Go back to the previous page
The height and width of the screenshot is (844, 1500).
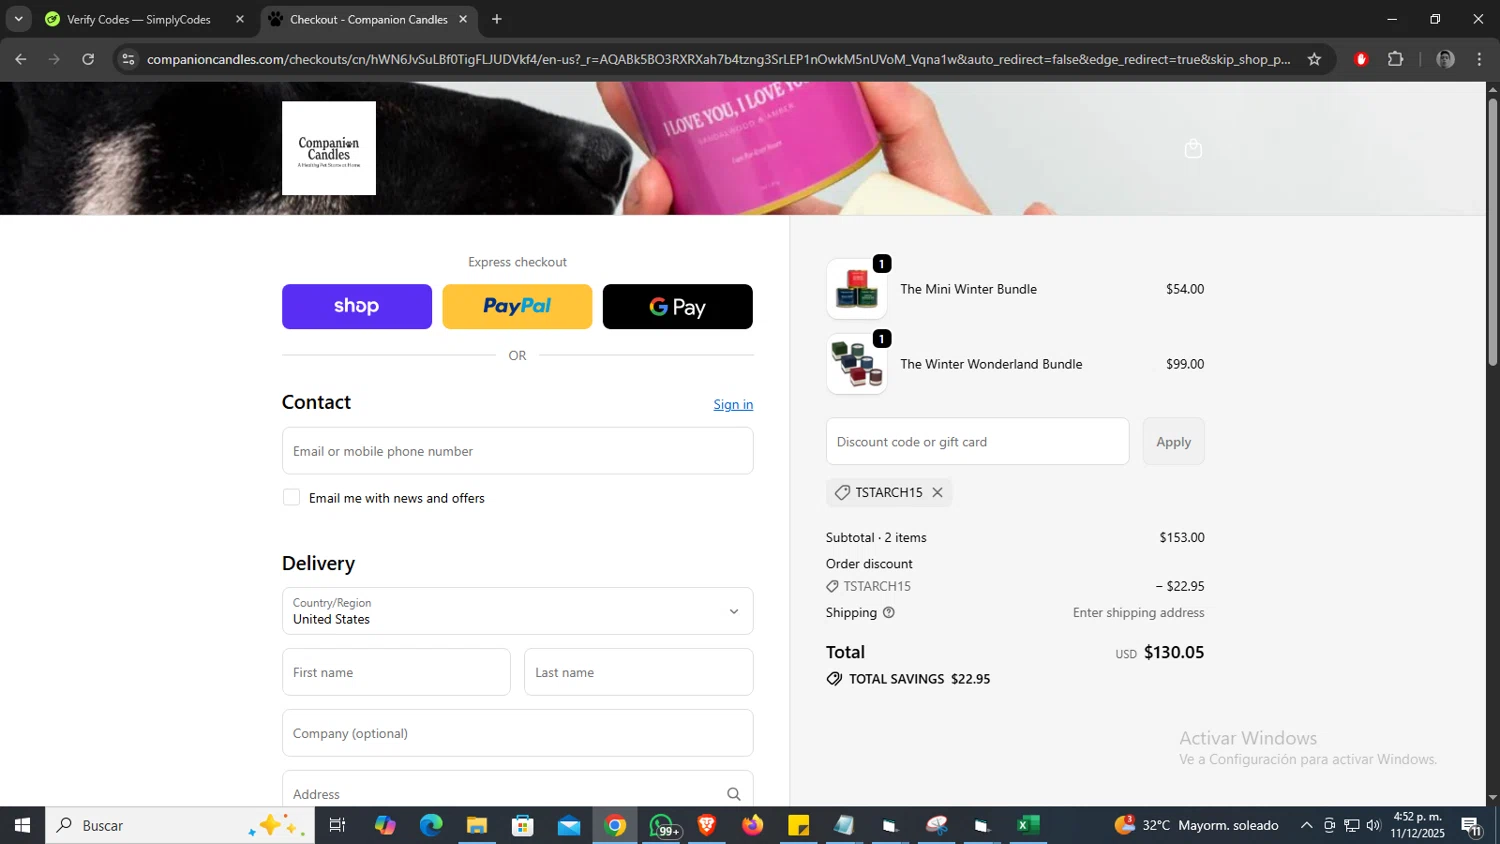pos(21,59)
